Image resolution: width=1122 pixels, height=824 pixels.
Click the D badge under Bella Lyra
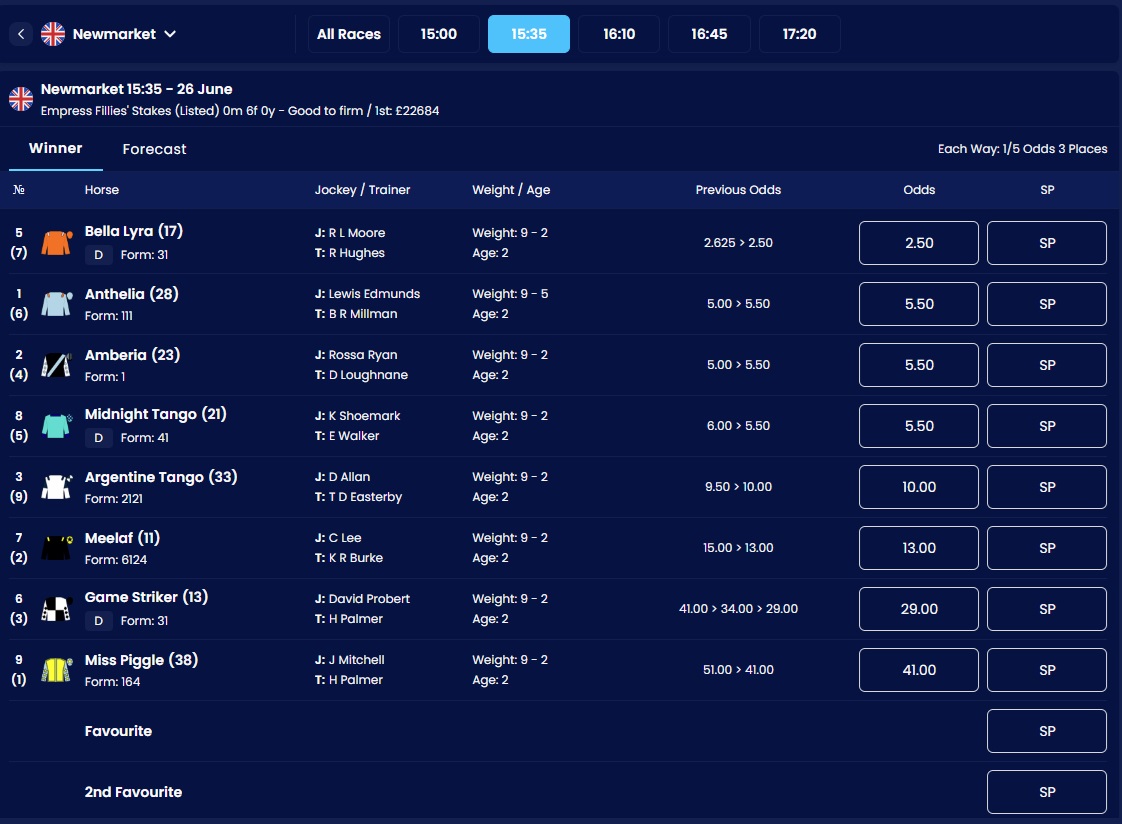(98, 255)
